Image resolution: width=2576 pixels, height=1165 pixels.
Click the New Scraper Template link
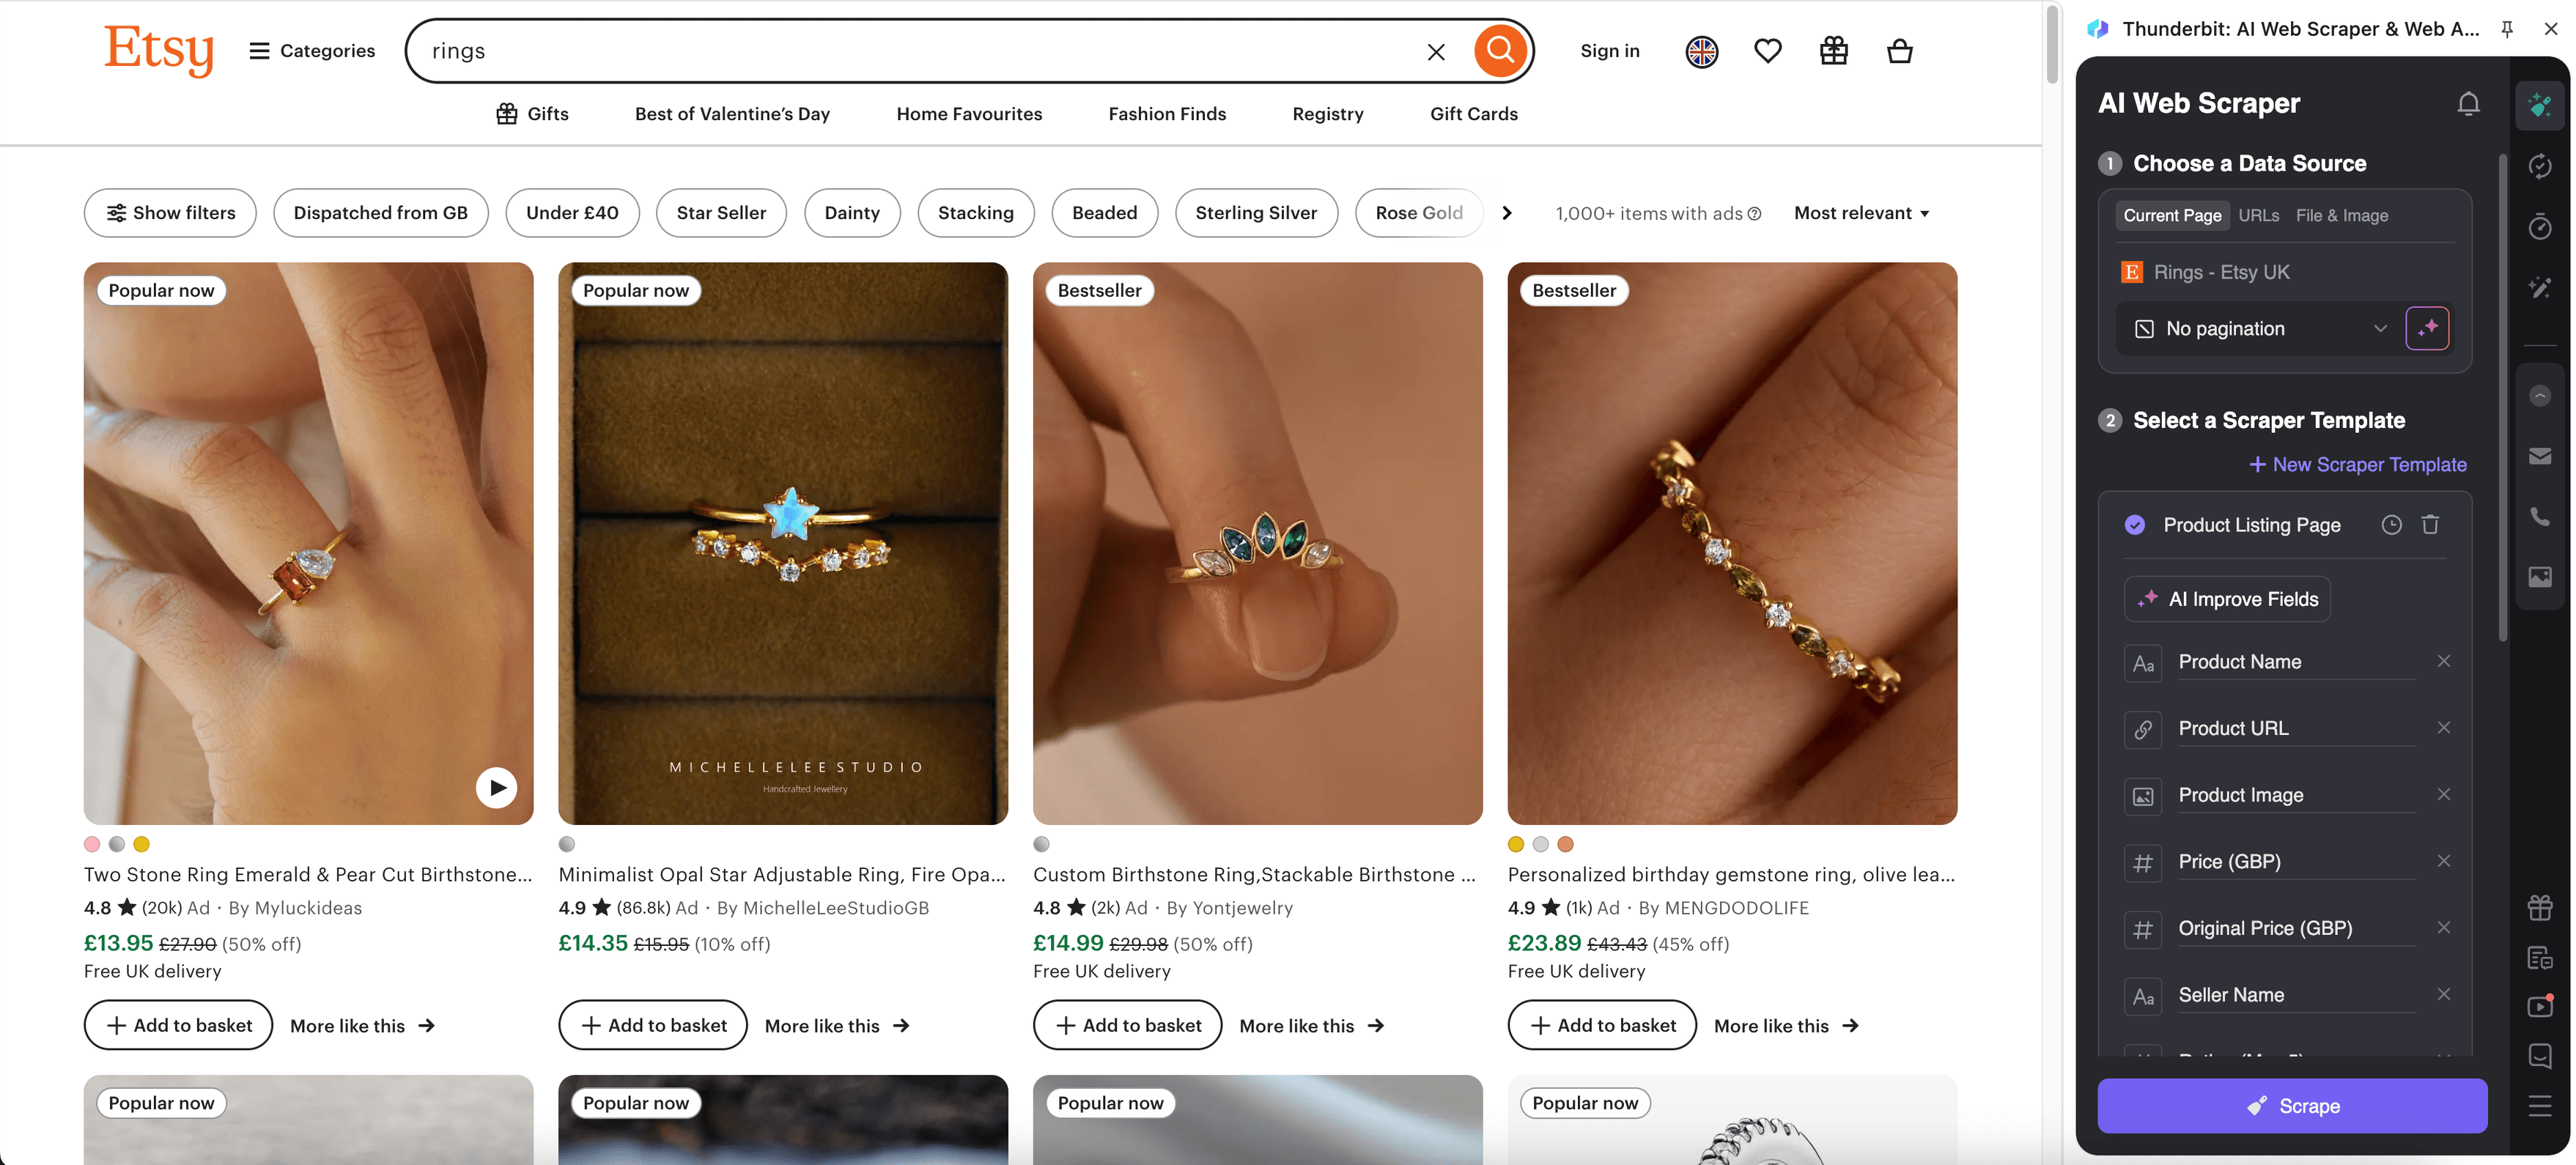point(2357,464)
